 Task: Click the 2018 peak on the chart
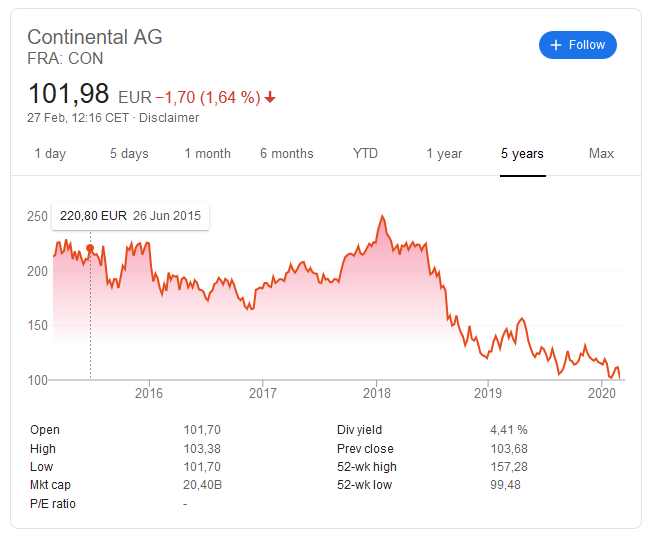click(381, 217)
